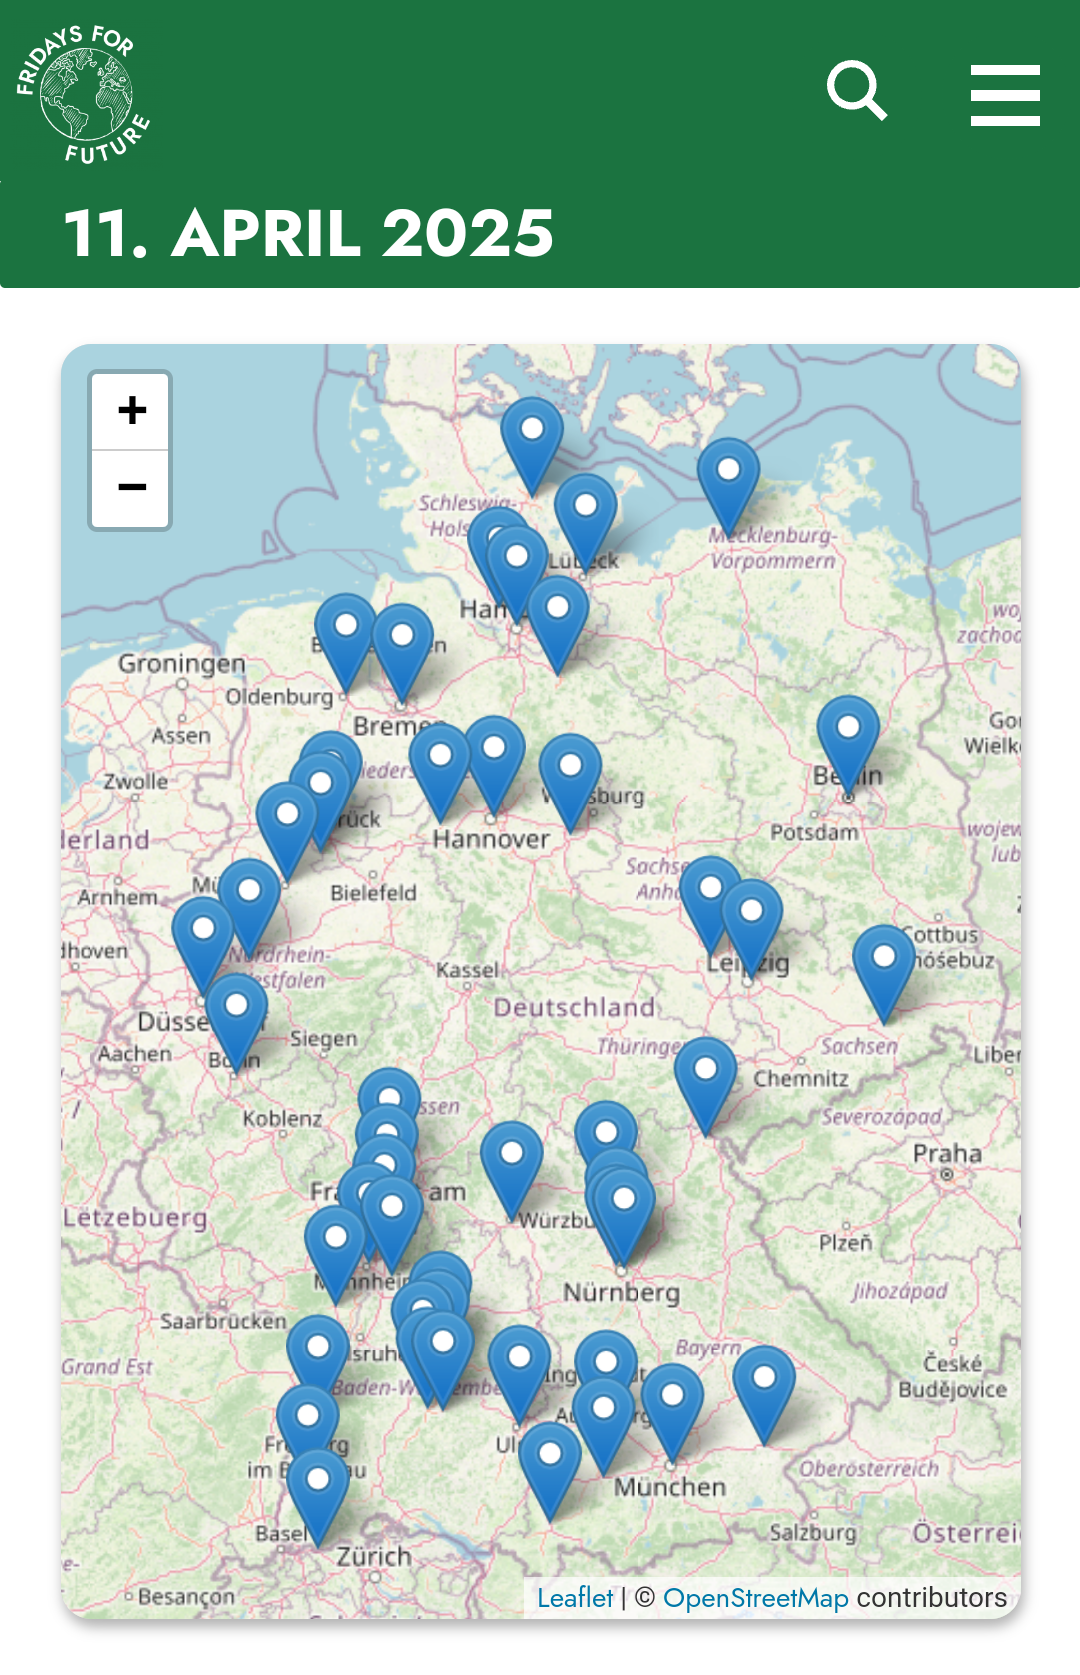1080x1675 pixels.
Task: Click the 'Praha' city label on map
Action: [947, 1153]
